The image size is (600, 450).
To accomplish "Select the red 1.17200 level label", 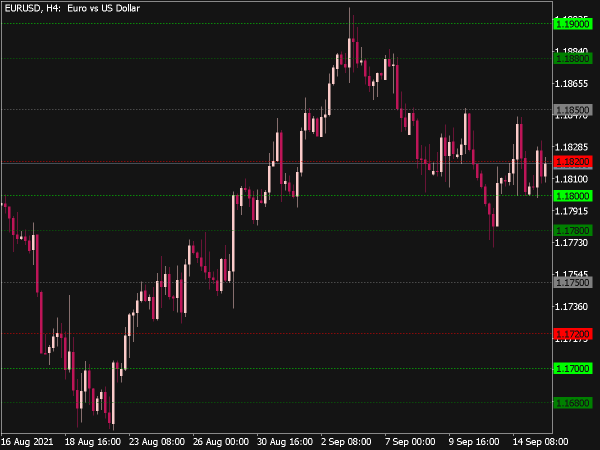I will click(573, 334).
